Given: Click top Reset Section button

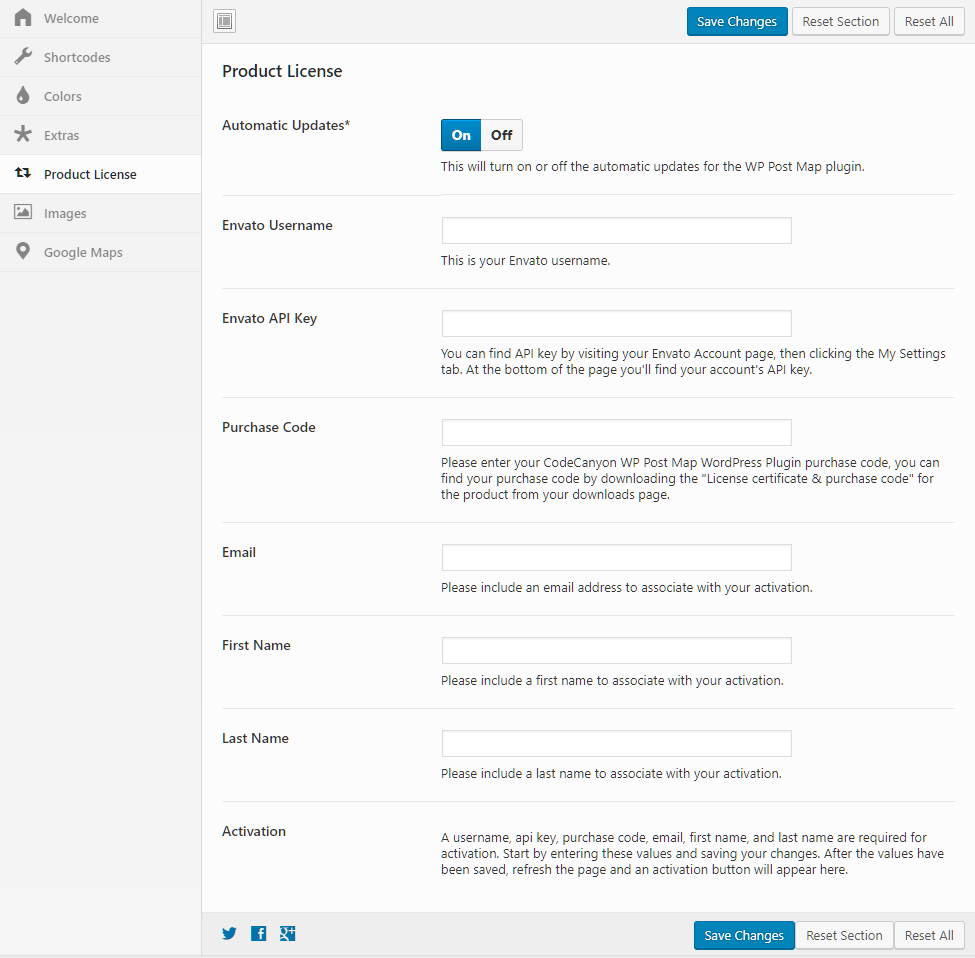Looking at the screenshot, I should click(841, 22).
